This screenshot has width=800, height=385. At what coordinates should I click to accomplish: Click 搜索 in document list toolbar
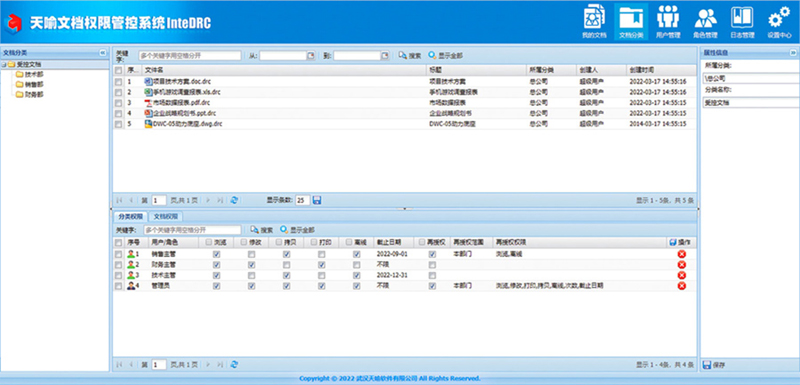pyautogui.click(x=410, y=56)
